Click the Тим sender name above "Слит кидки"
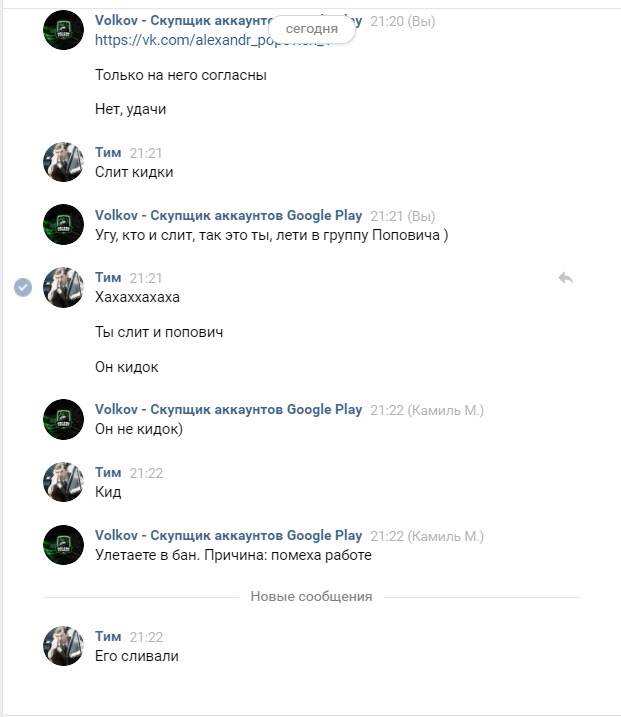 click(108, 153)
